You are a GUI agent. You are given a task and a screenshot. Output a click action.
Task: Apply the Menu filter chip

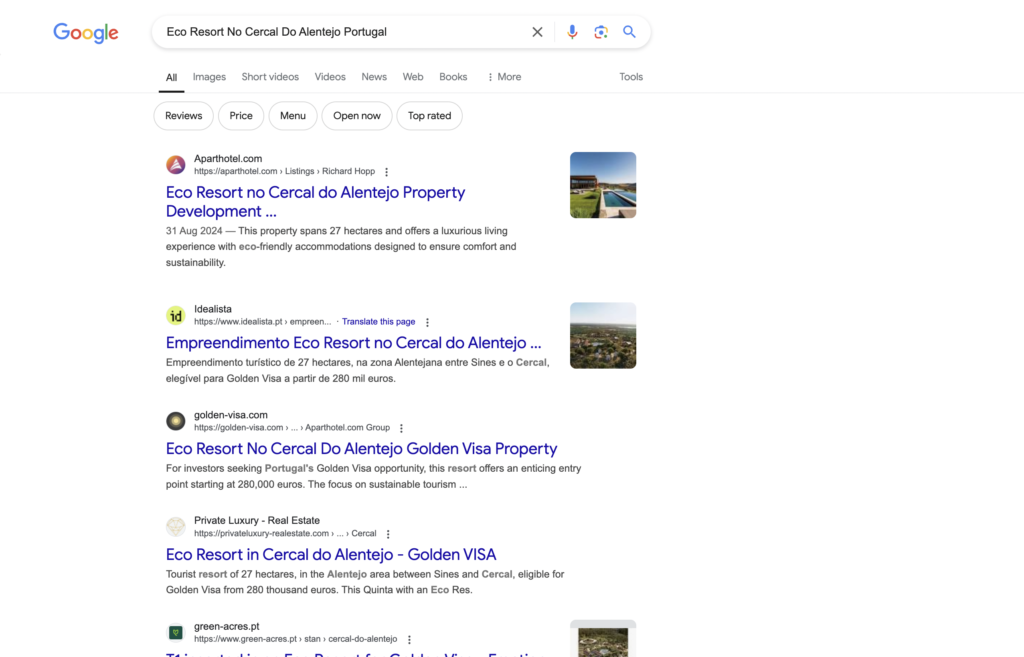[x=293, y=116]
